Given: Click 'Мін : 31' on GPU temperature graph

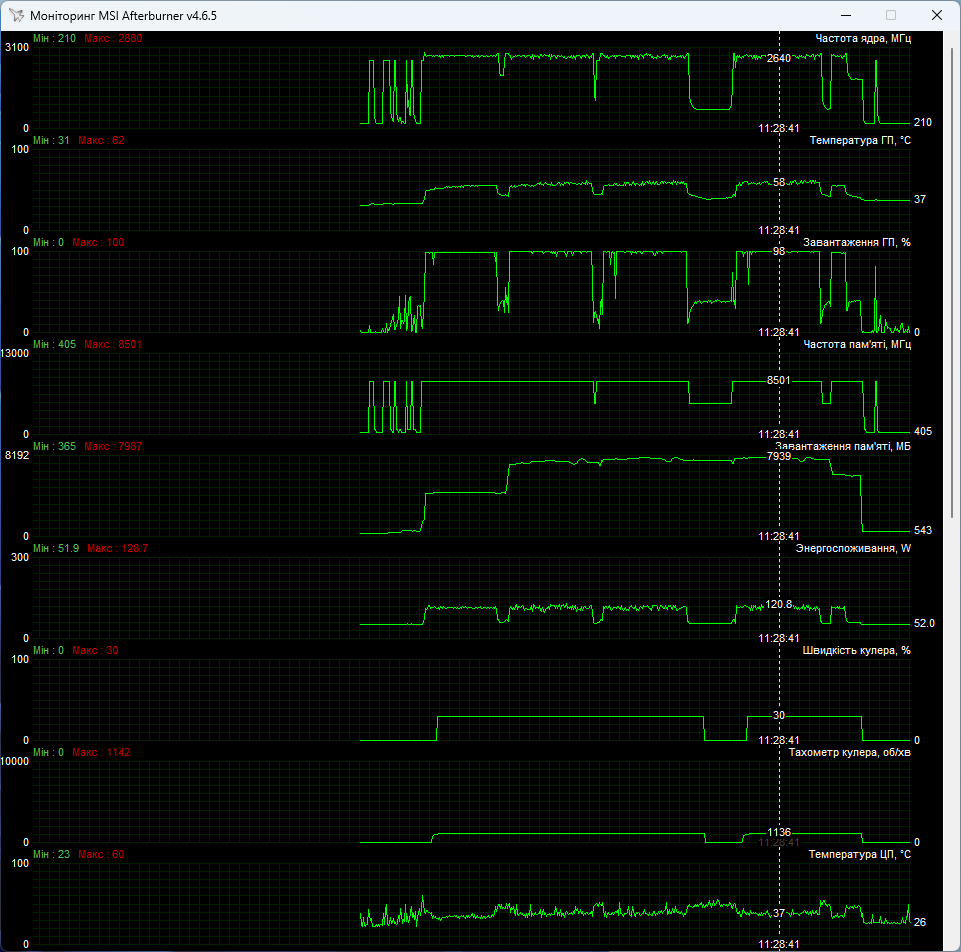Looking at the screenshot, I should coord(51,140).
